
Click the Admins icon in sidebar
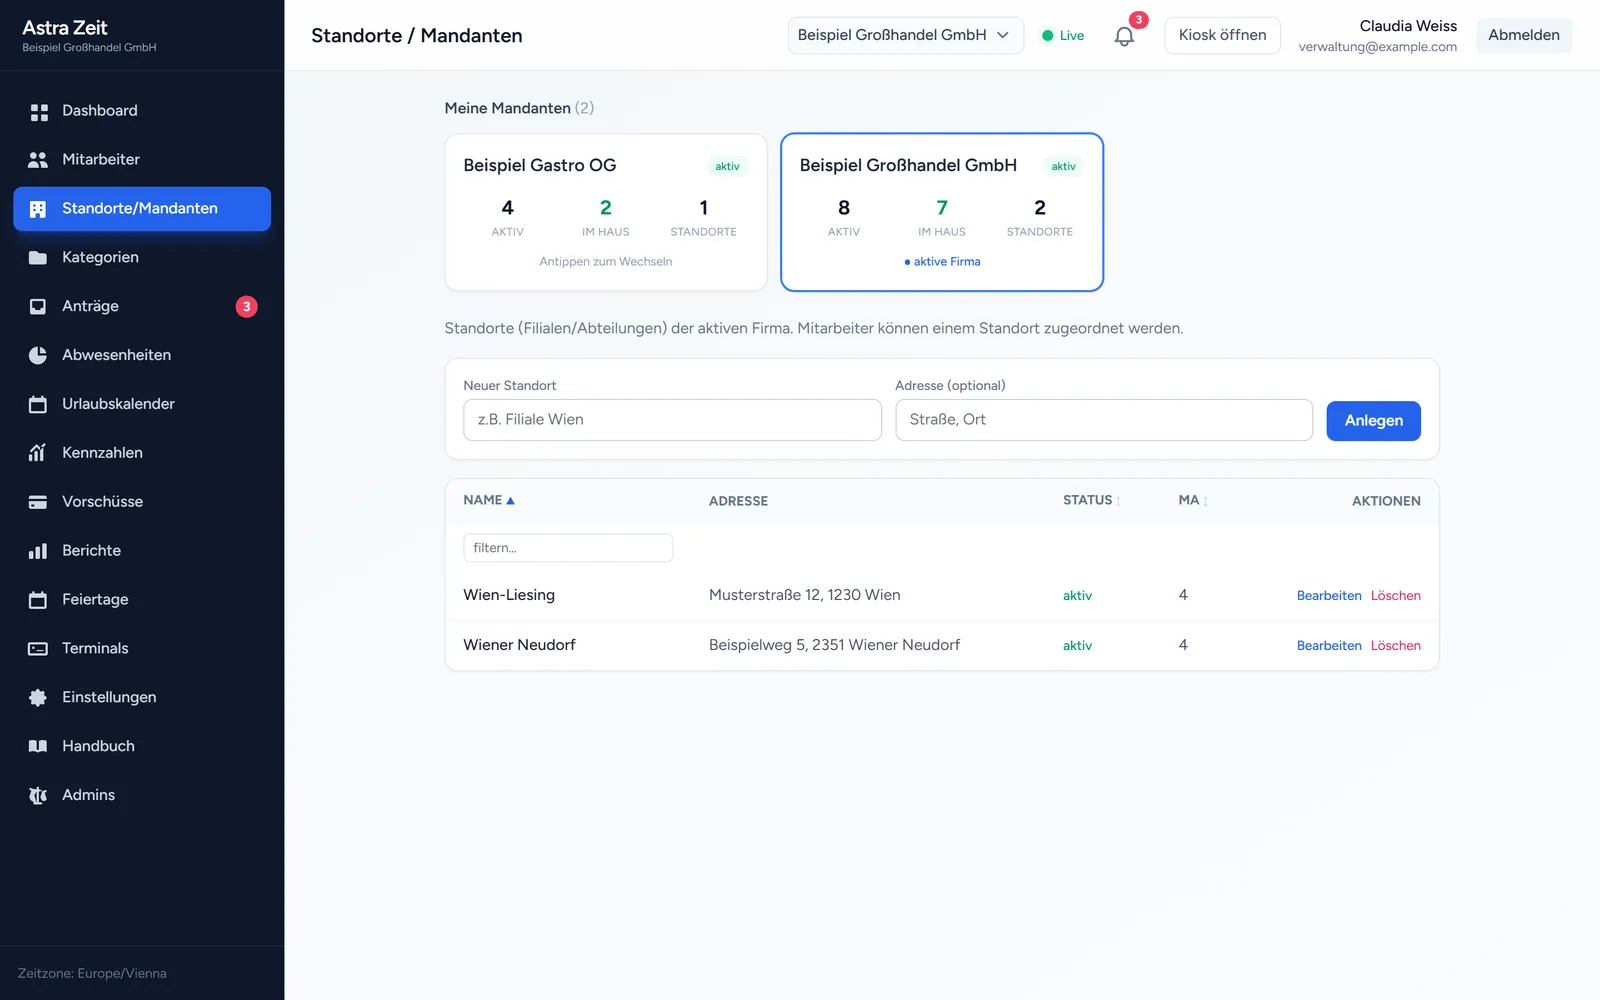coord(38,796)
